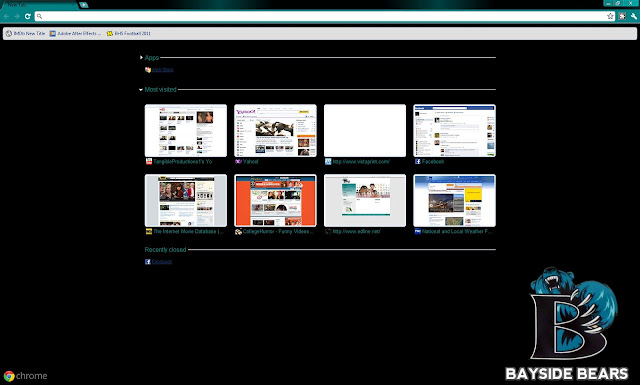Viewport: 640px width, 385px height.
Task: Reopen Facebook from Recently closed
Action: click(x=162, y=262)
